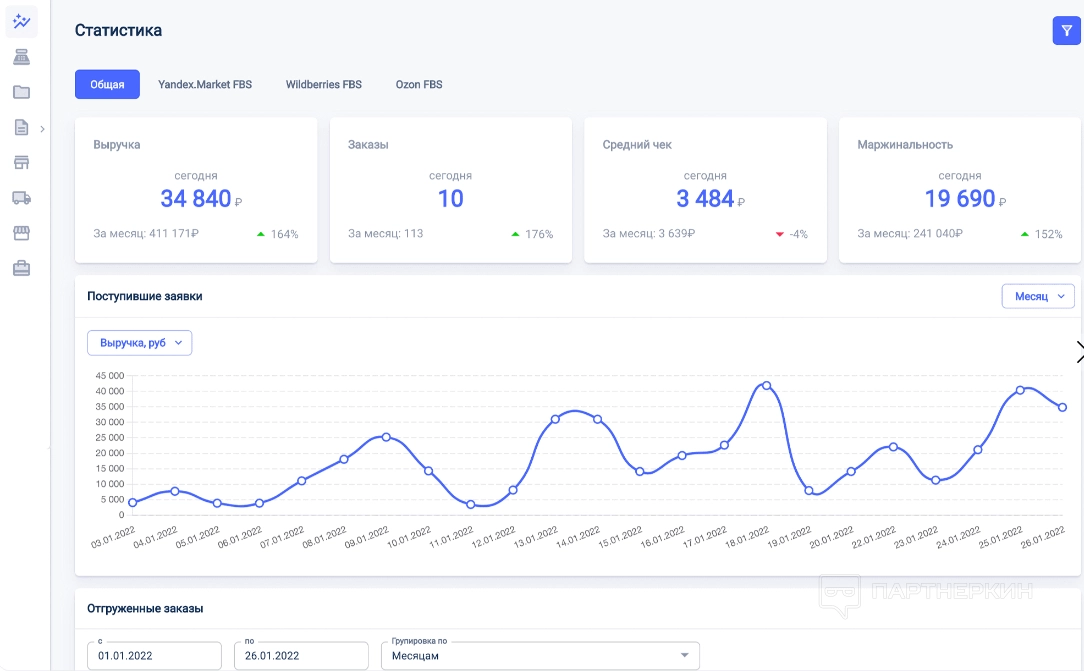
Task: Click the market stall awning sidebar icon
Action: pos(21,233)
